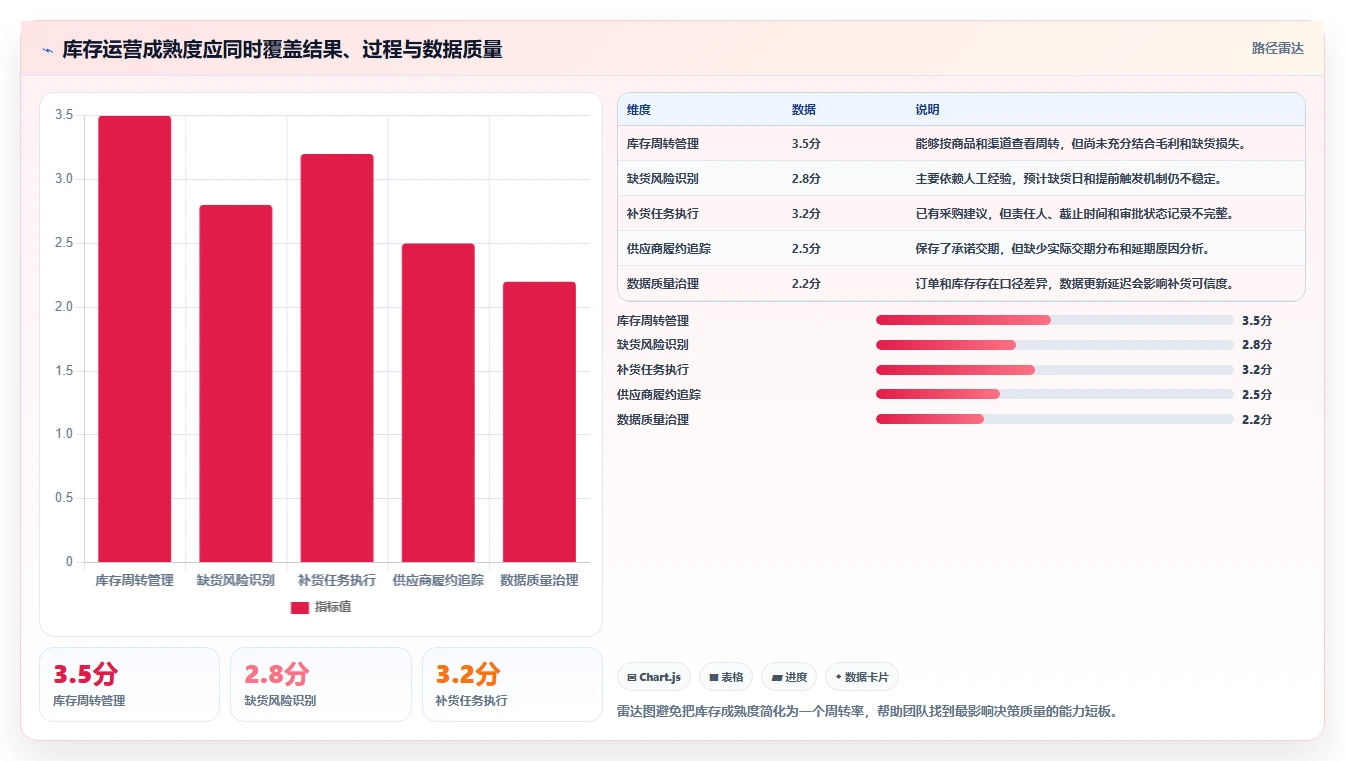Select the 数据质量治理 row name in the table
Screen dimensions: 1345x761
coord(663,284)
